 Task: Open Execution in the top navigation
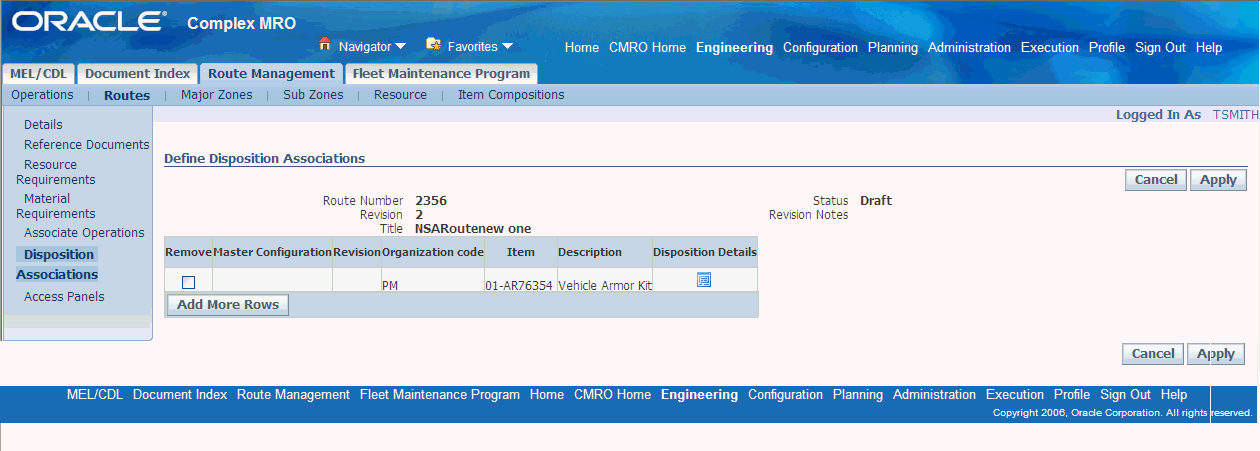pos(1050,48)
